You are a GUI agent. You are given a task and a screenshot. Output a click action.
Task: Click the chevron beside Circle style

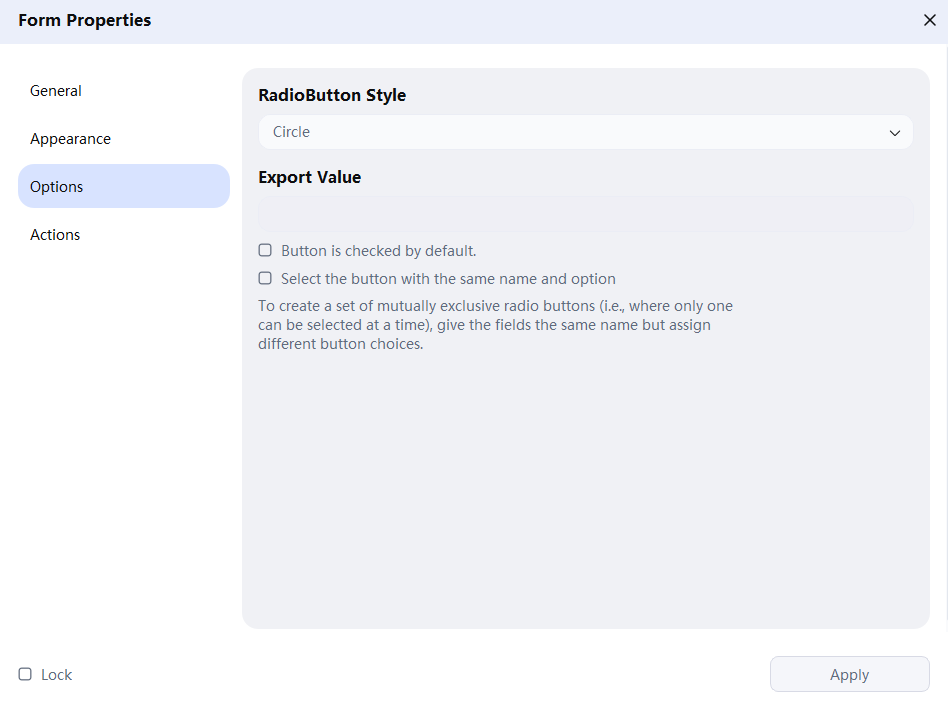click(x=895, y=131)
